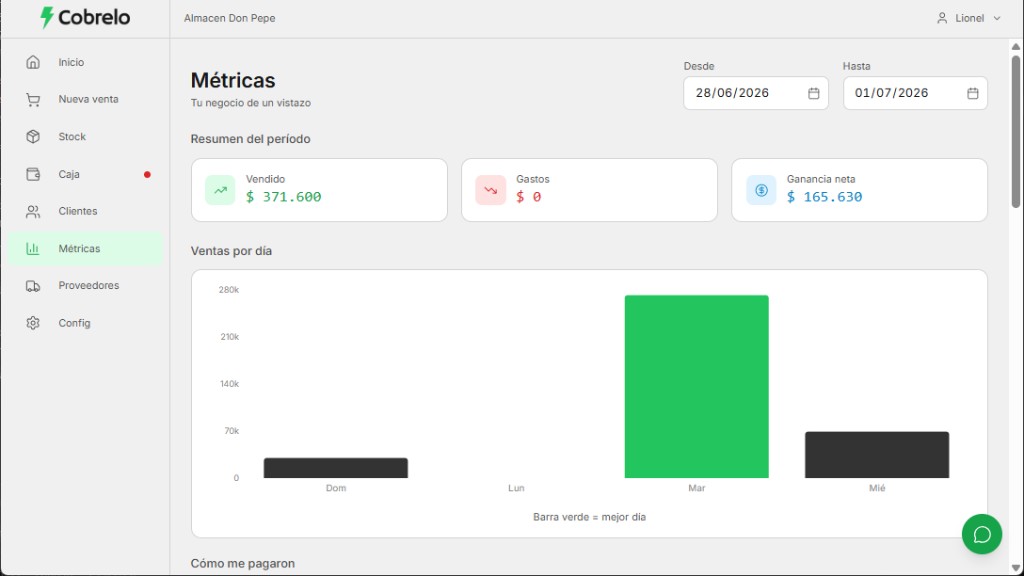Click the Gastos amount $ 0
The width and height of the screenshot is (1024, 576).
[528, 197]
